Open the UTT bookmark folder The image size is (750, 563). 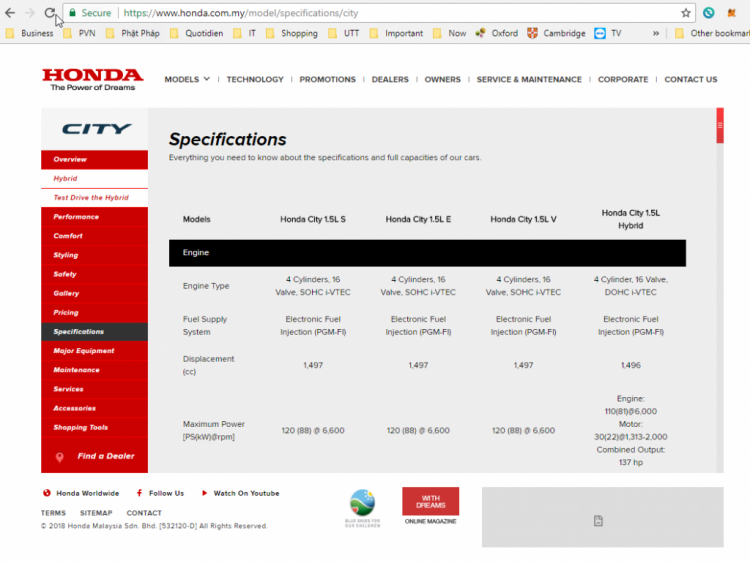[343, 33]
